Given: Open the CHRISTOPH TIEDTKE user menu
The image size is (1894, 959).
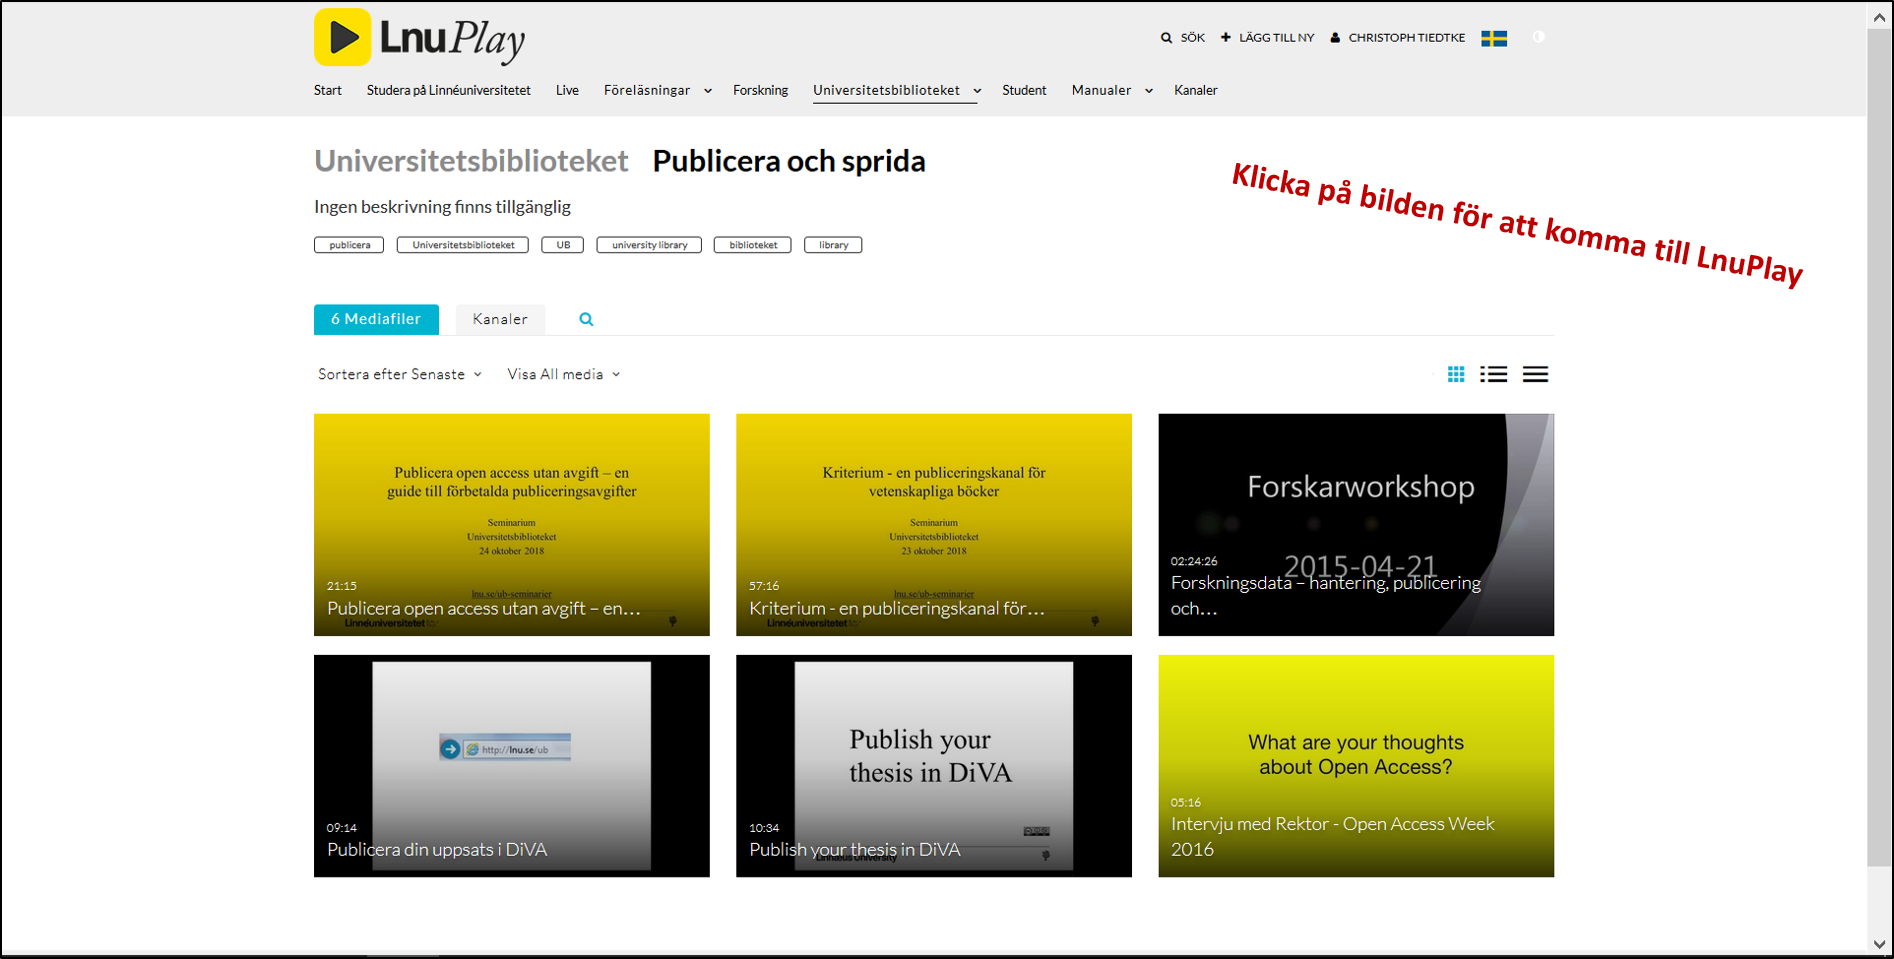Looking at the screenshot, I should 1406,38.
